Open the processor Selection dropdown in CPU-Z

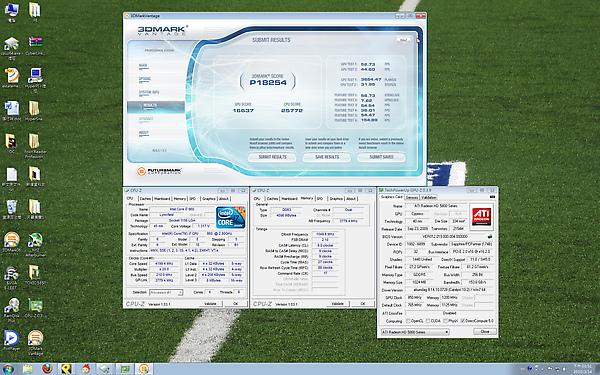coord(166,292)
